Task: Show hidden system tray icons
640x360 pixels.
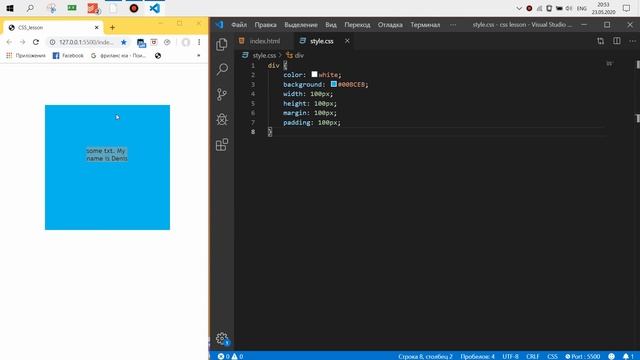Action: tap(519, 8)
